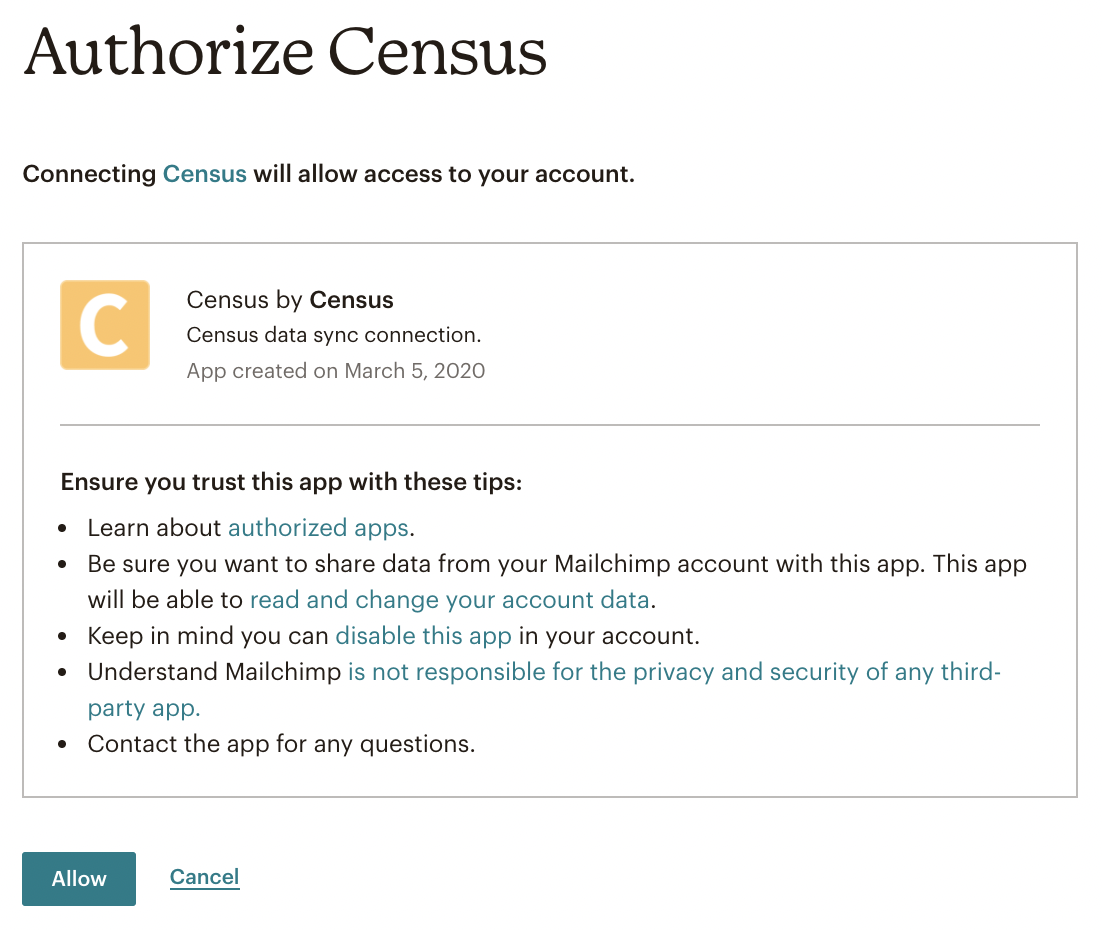The height and width of the screenshot is (930, 1102).
Task: Click the horizontal divider below the app details
Action: (550, 425)
